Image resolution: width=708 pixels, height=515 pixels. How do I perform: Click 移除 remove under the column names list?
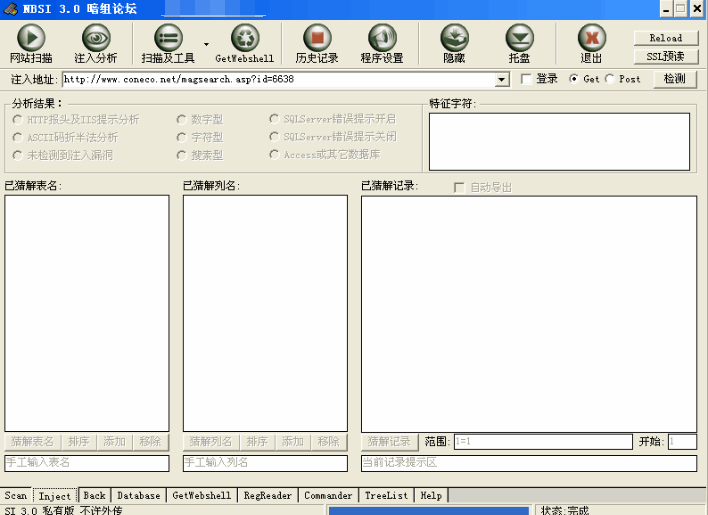click(329, 441)
